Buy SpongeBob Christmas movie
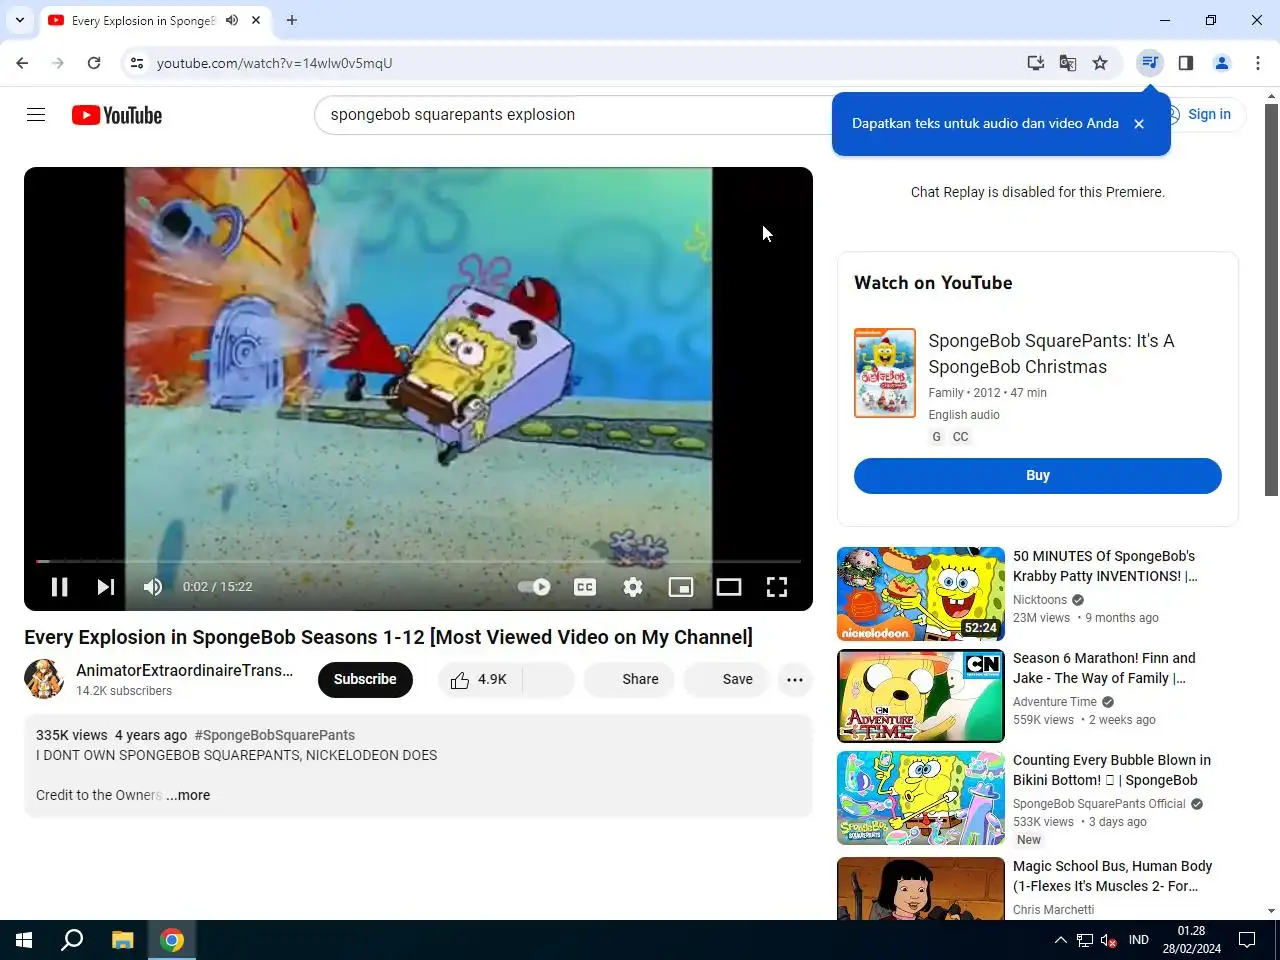Image resolution: width=1280 pixels, height=960 pixels. pos(1038,476)
